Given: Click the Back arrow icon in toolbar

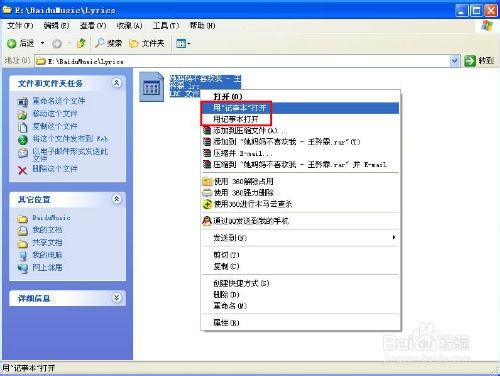Looking at the screenshot, I should (x=12, y=43).
